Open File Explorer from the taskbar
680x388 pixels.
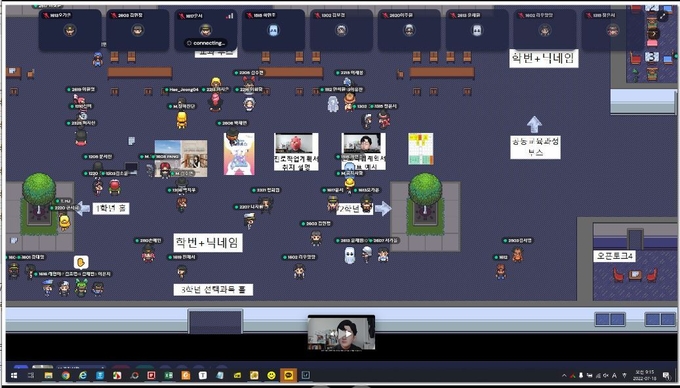tap(48, 375)
